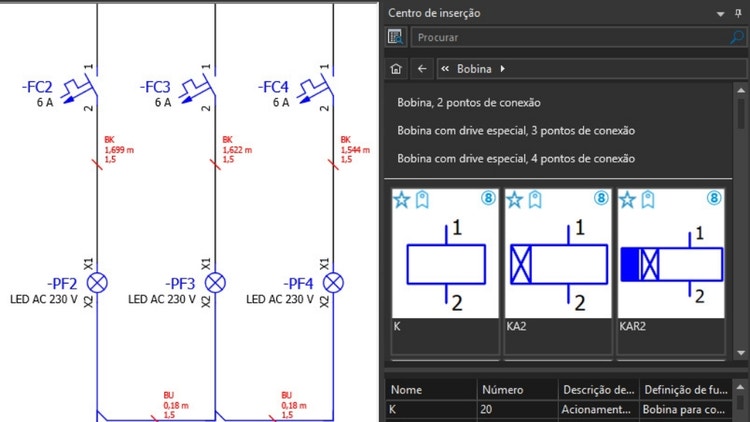Click the 6 A rating under -FC3
This screenshot has width=750, height=422.
(x=163, y=102)
